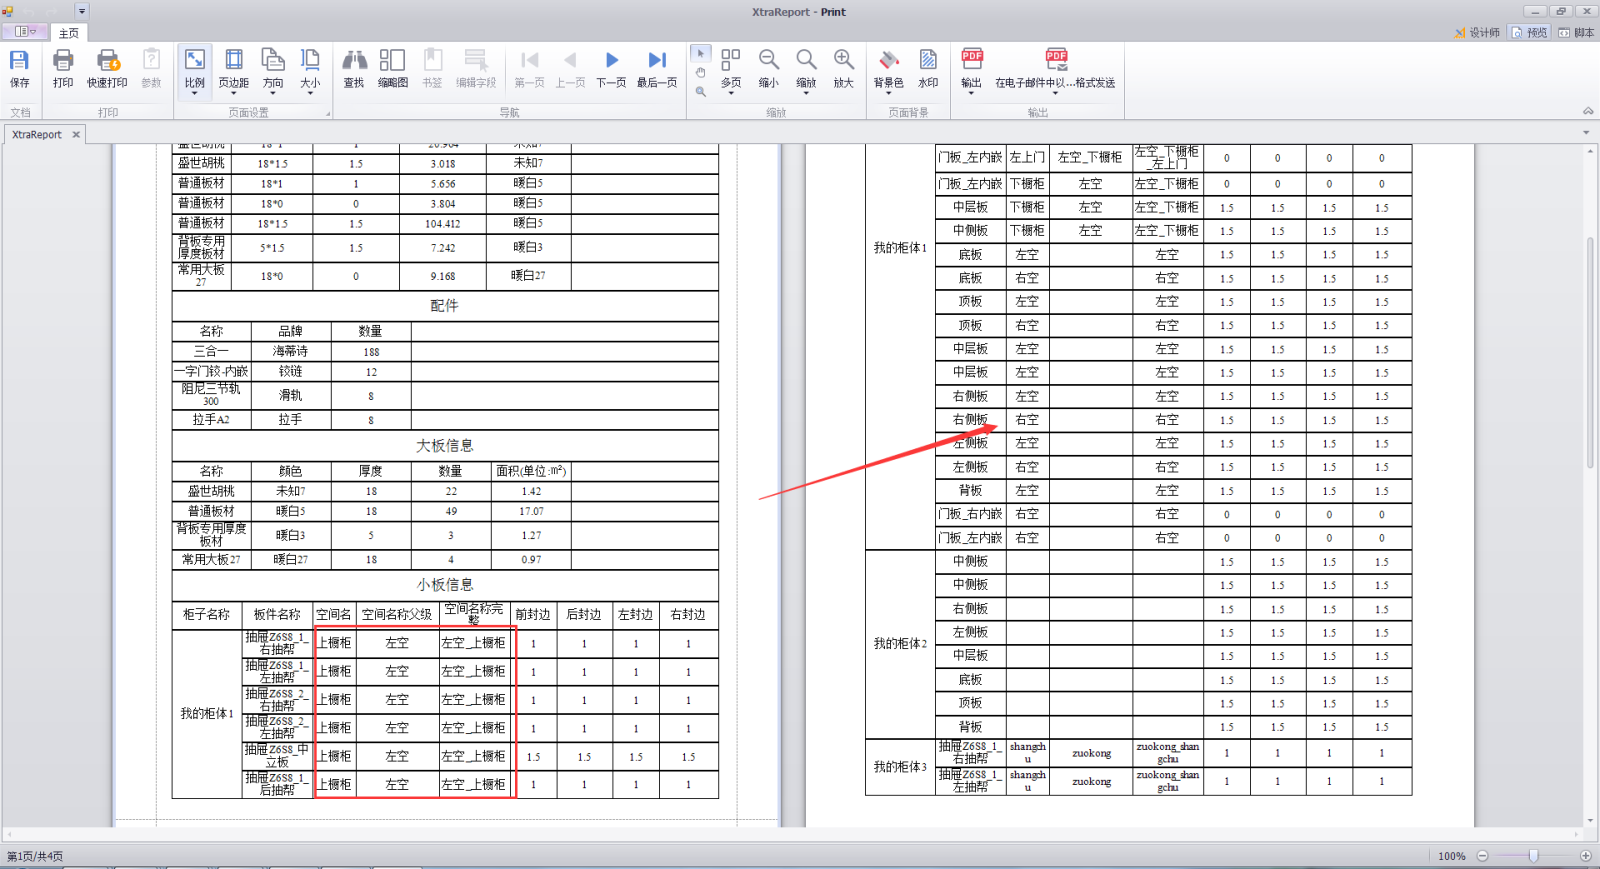1600x869 pixels.
Task: Switch to the 主页 ribbon tab
Action: coord(68,33)
